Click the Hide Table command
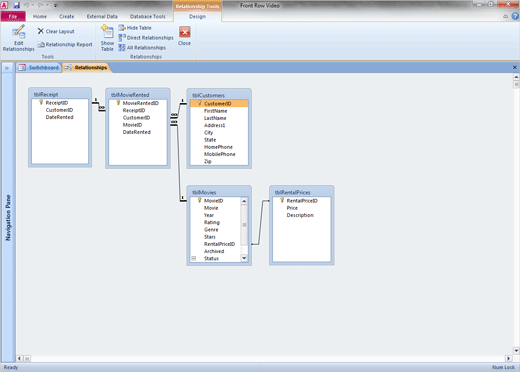 coord(135,28)
